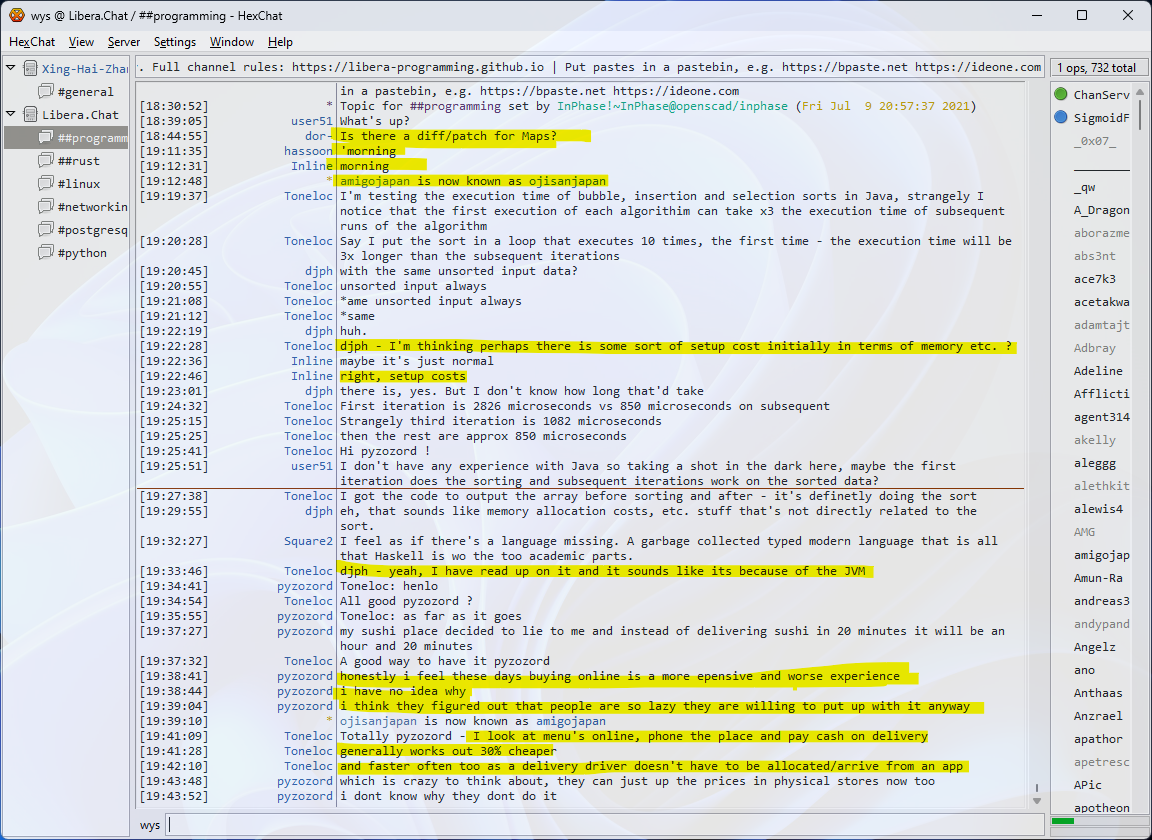Click the ##rust channel chat icon

(45, 161)
